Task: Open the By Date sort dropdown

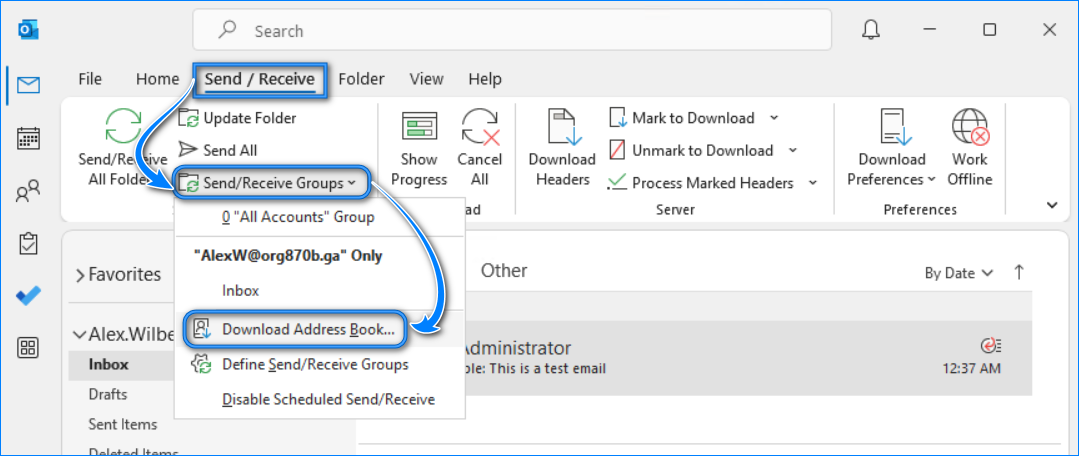Action: pos(959,273)
